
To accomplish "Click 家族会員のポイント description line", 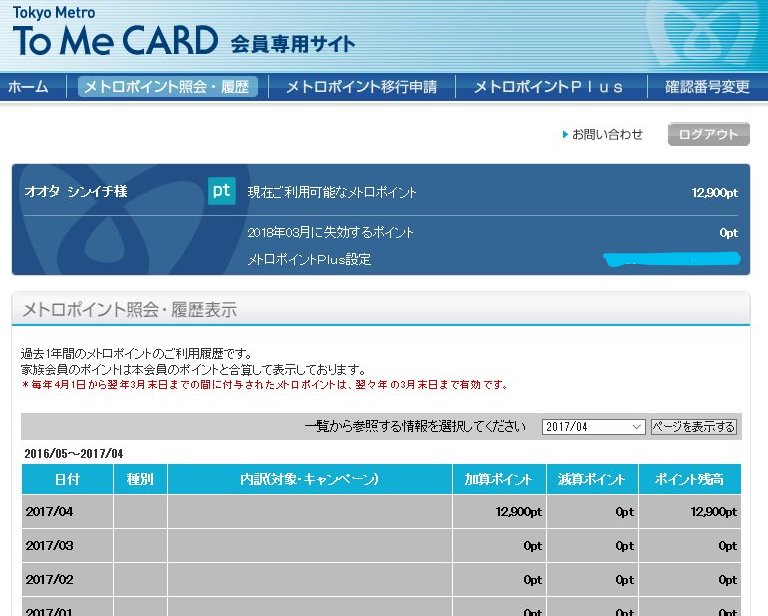I will coord(193,369).
